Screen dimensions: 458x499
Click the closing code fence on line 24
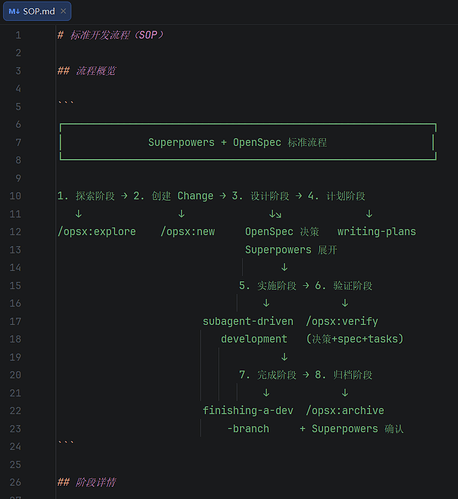[x=66, y=442]
